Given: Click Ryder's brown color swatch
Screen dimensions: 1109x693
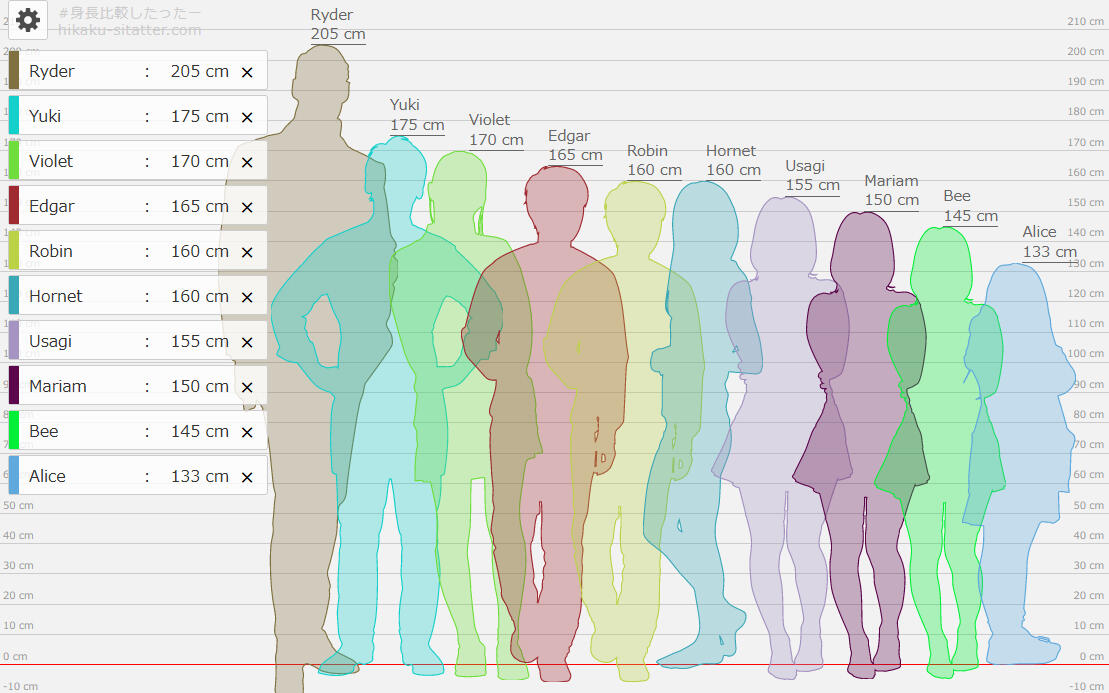Looking at the screenshot, I should (x=14, y=71).
